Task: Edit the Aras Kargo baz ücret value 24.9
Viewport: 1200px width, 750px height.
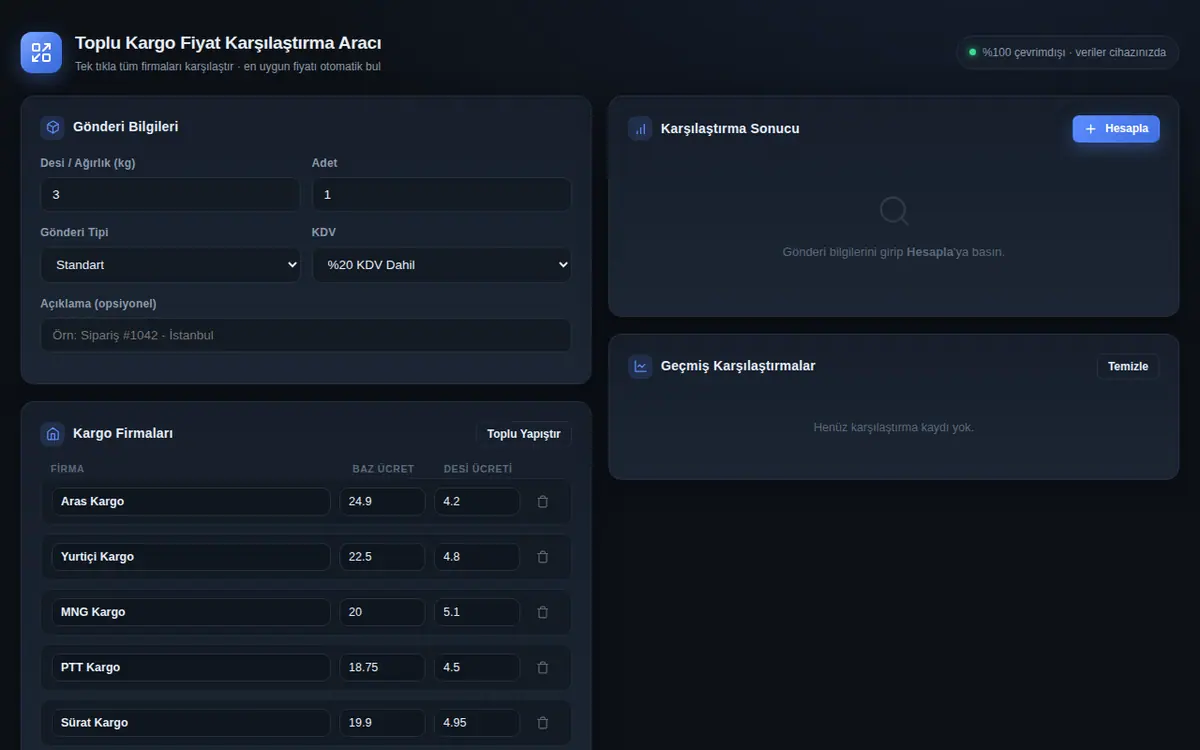Action: pyautogui.click(x=382, y=502)
